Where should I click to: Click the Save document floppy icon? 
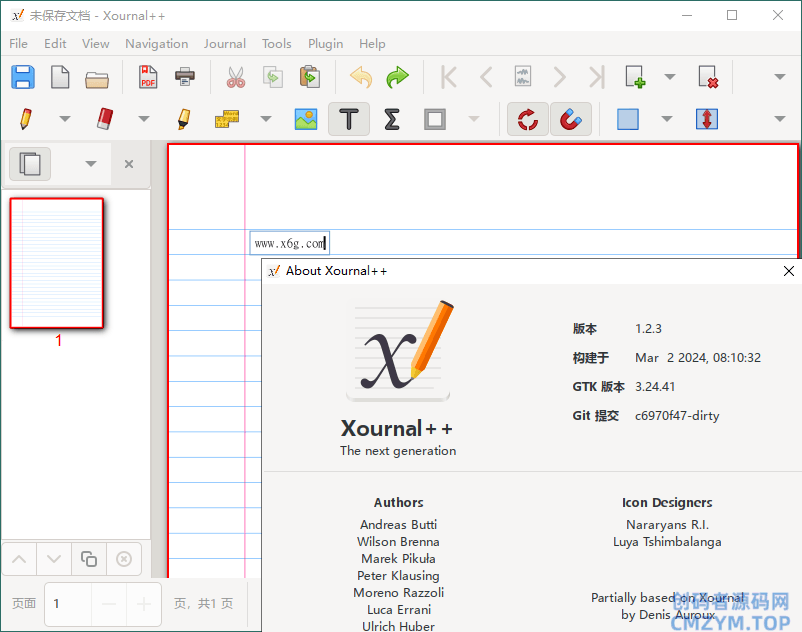click(x=23, y=77)
